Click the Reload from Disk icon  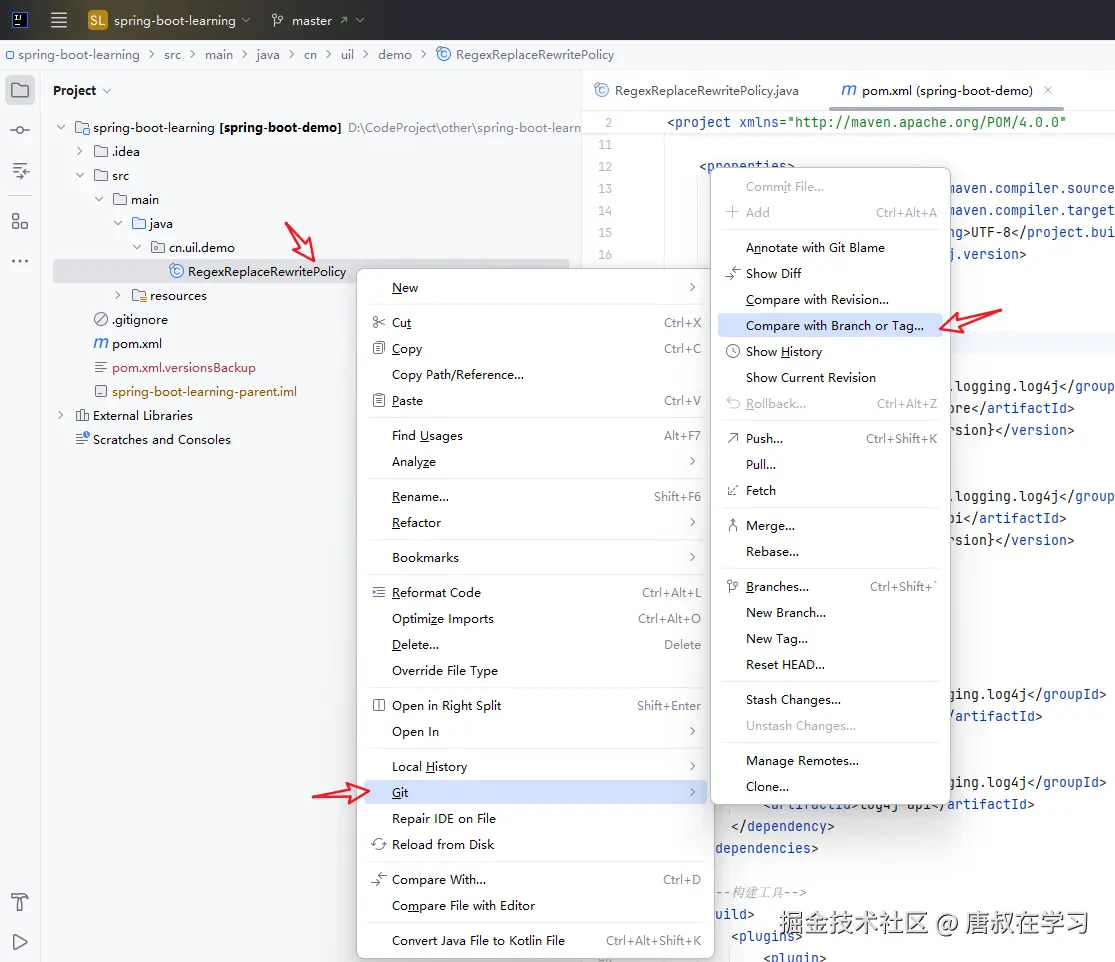pos(379,844)
